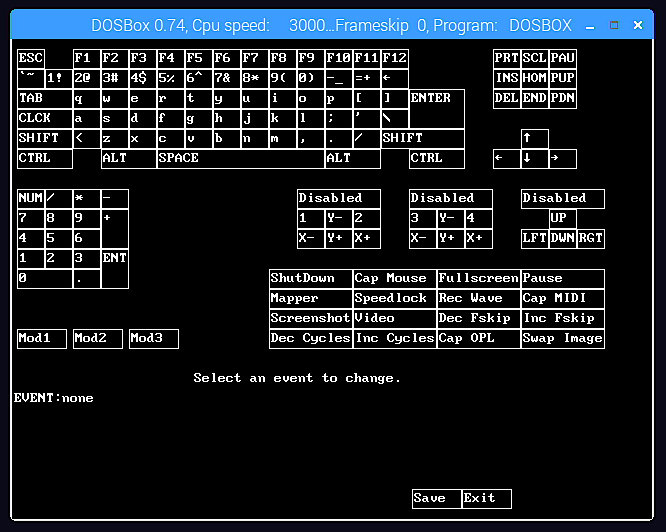Screen dimensions: 666x532
Task: Maximize the DOSBox window
Action: [x=614, y=25]
